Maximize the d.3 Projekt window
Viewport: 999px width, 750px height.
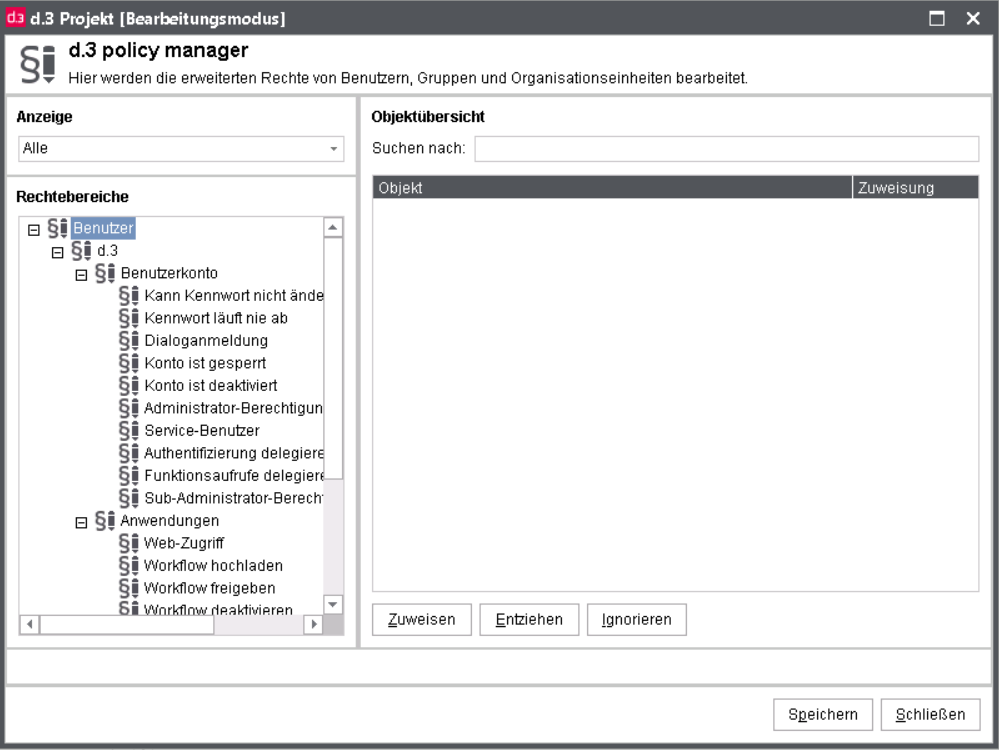937,18
